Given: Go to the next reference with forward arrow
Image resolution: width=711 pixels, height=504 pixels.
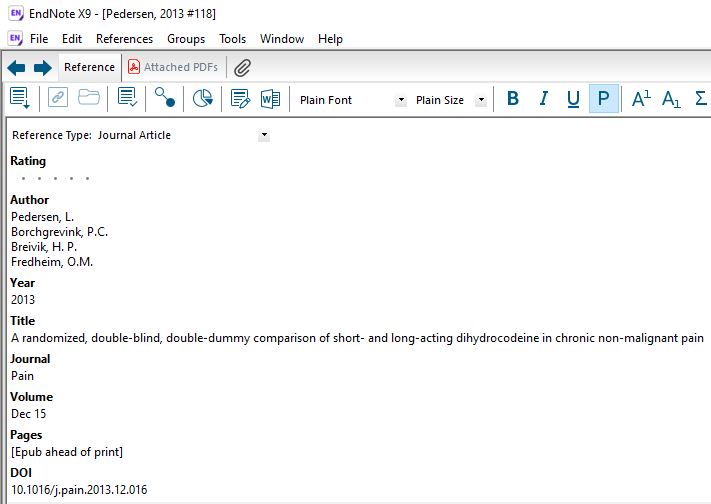Looking at the screenshot, I should coord(42,68).
